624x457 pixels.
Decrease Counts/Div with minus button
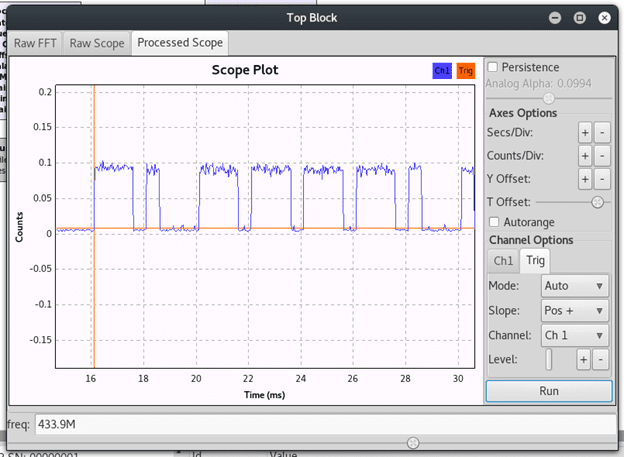(600, 155)
